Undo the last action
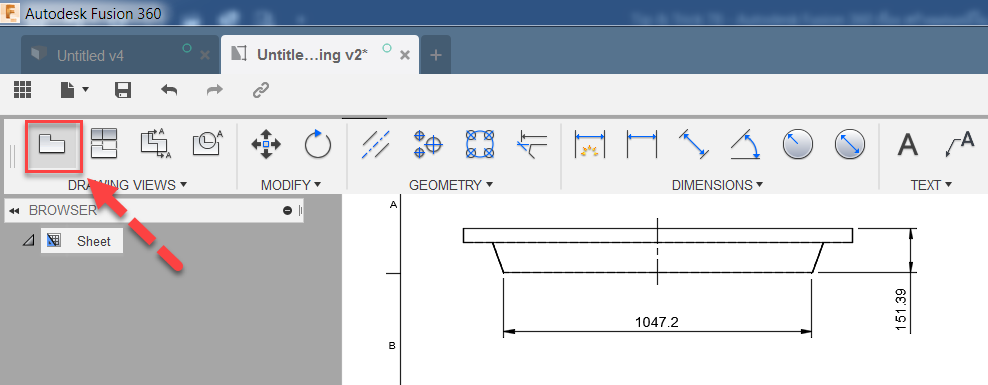988x385 pixels. pos(169,90)
